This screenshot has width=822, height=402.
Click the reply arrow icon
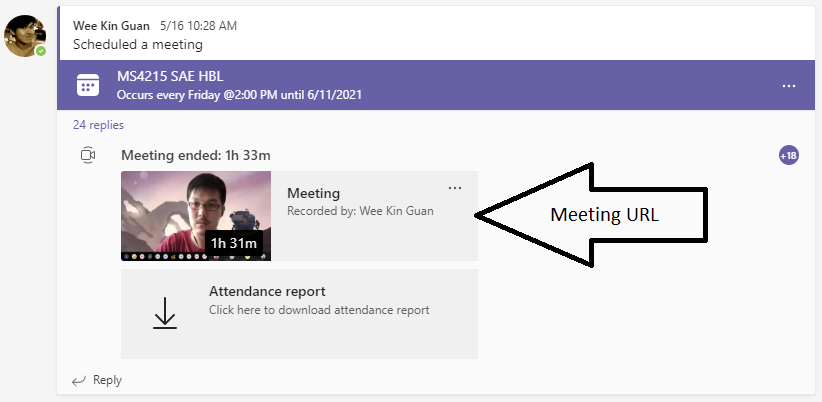point(78,380)
